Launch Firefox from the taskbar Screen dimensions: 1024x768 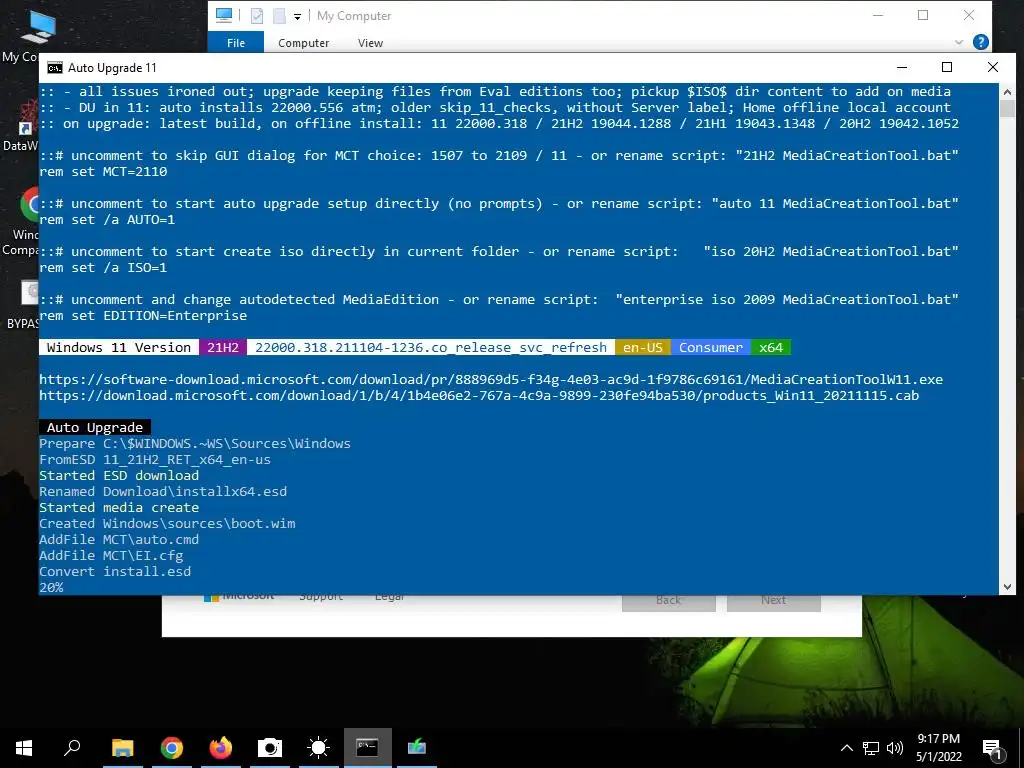[221, 747]
